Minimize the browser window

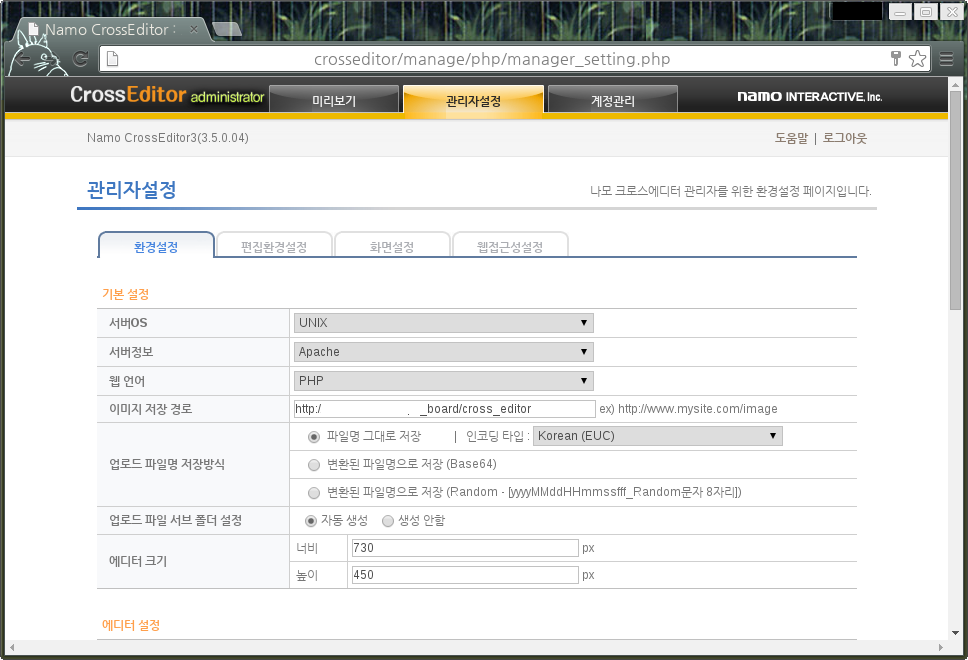[x=900, y=11]
